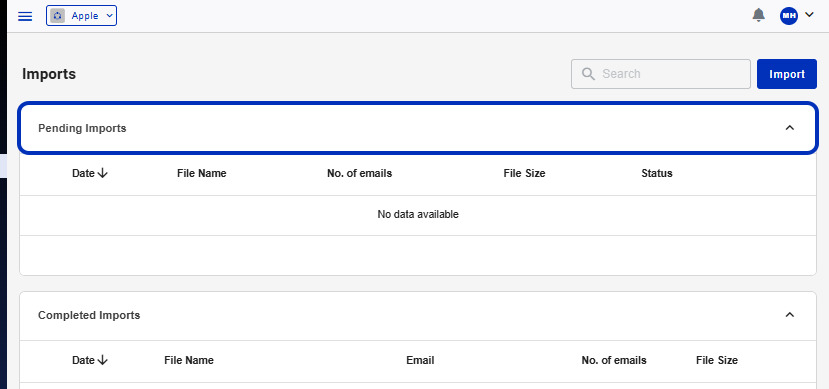The image size is (829, 389).
Task: Open the hamburger navigation menu
Action: tap(25, 16)
